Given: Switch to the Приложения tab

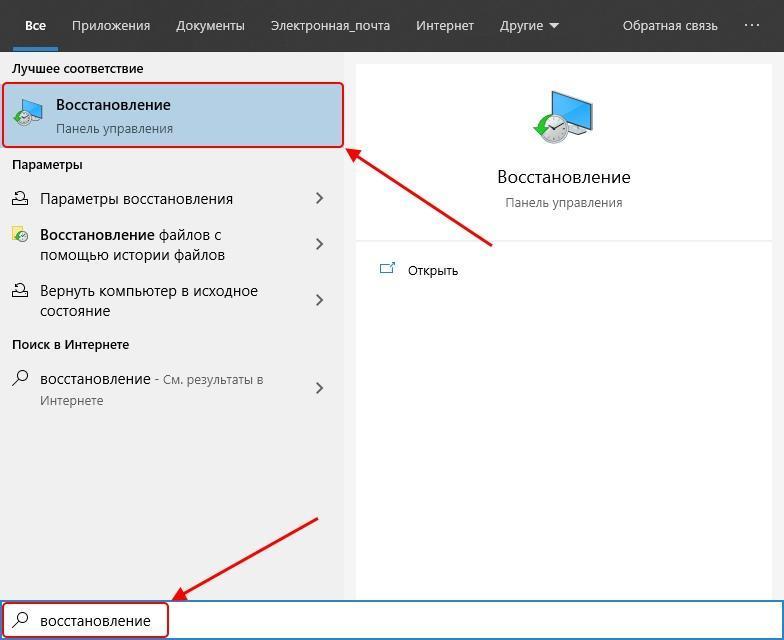Looking at the screenshot, I should point(111,26).
